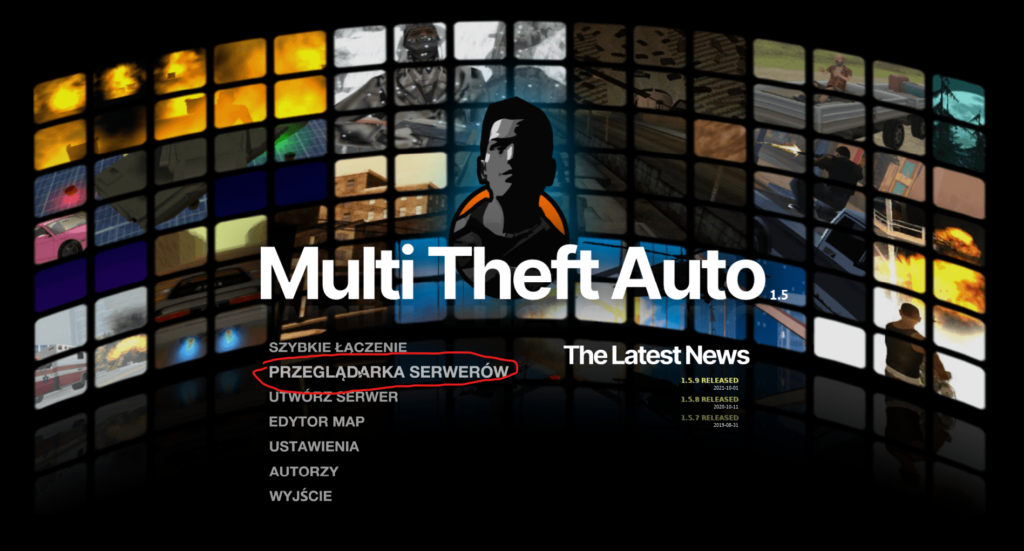
Task: Open SZYBKIE ŁĄCZENIE quick connect
Action: 338,347
